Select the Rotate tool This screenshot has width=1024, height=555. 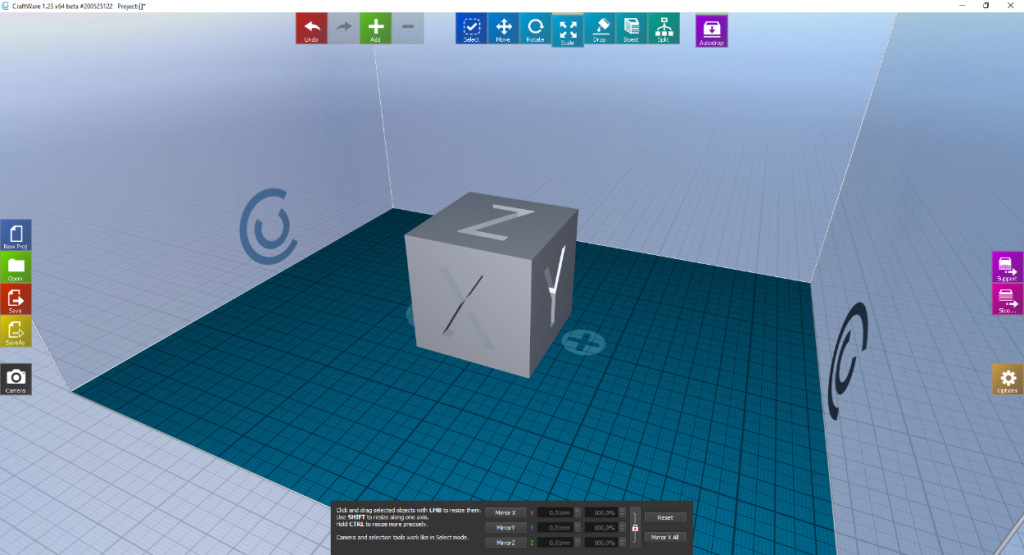pos(535,27)
